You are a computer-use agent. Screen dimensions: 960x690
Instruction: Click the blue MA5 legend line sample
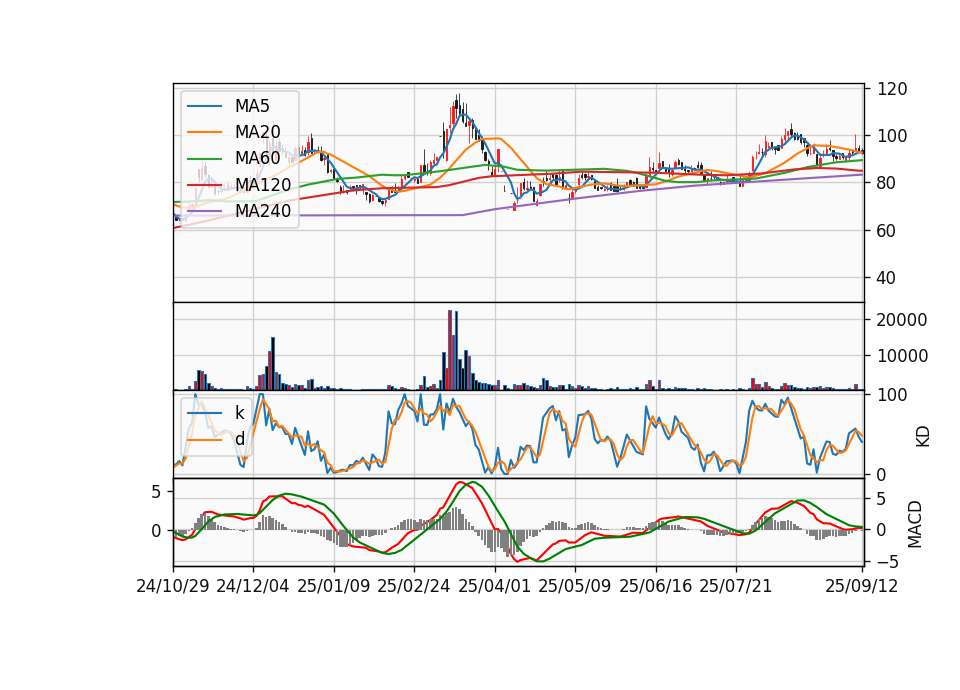[x=204, y=106]
